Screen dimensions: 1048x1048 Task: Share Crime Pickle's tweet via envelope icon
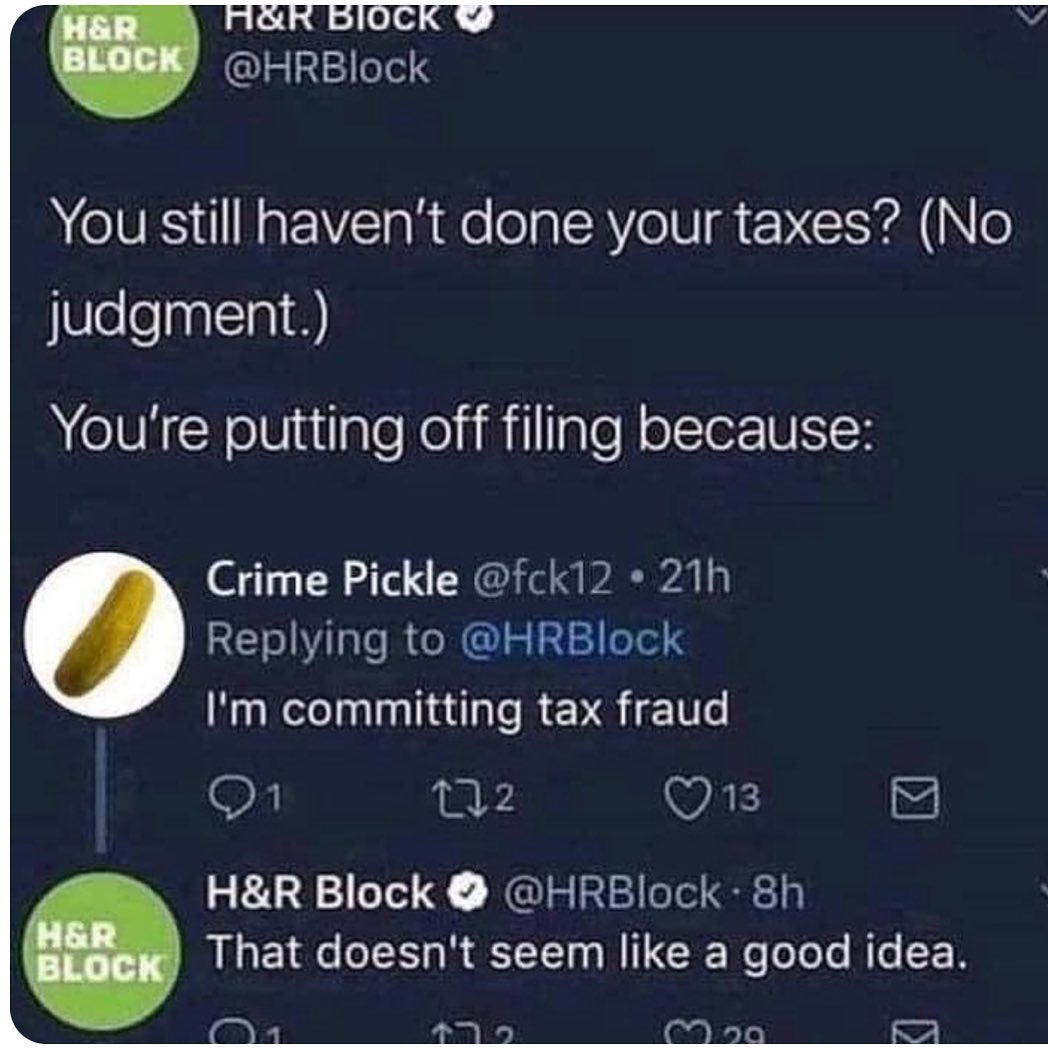point(915,798)
